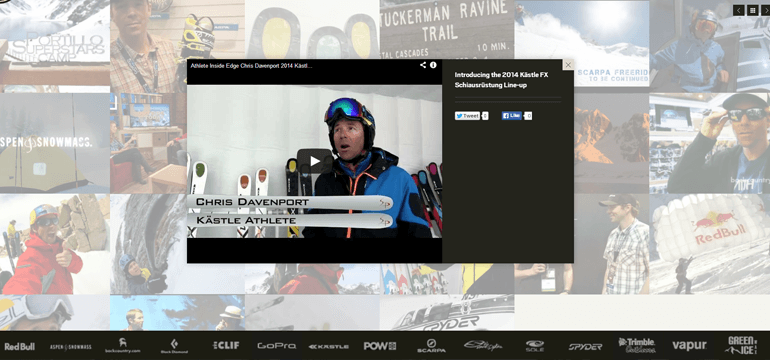Screen dimensions: 770x360
Task: Open the POW sponsor logo
Action: point(380,346)
